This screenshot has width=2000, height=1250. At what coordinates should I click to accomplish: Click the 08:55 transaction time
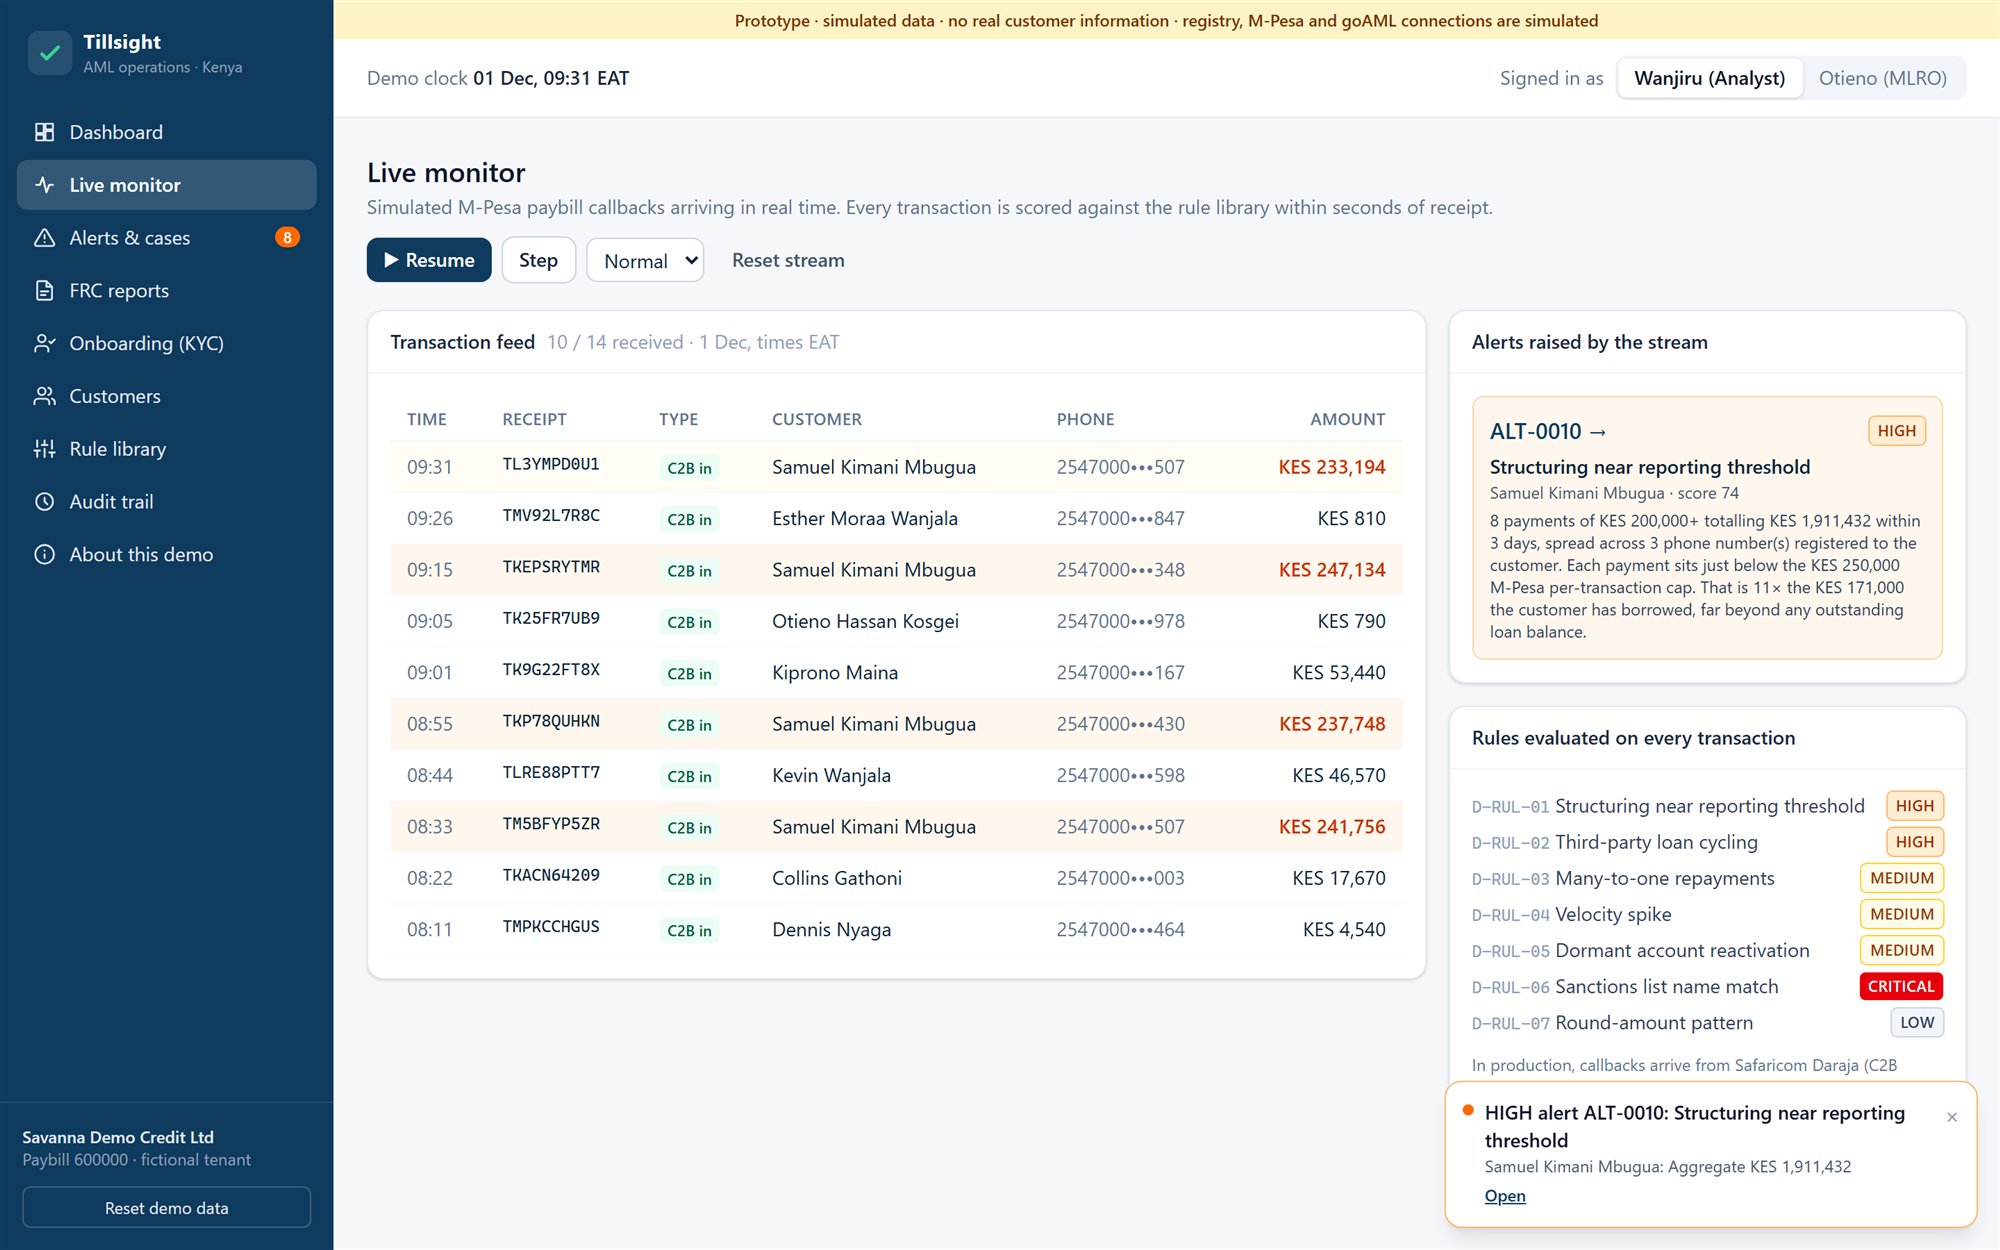tap(430, 724)
